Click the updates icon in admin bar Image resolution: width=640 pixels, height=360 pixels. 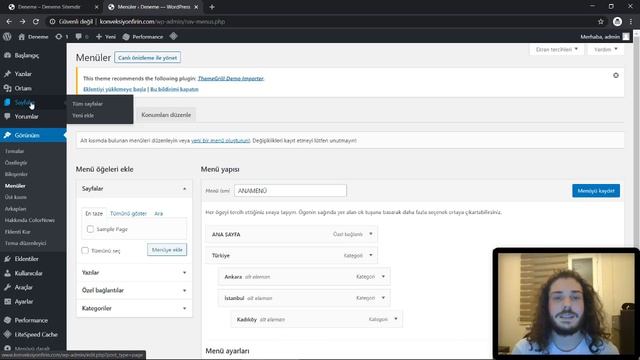(x=59, y=36)
